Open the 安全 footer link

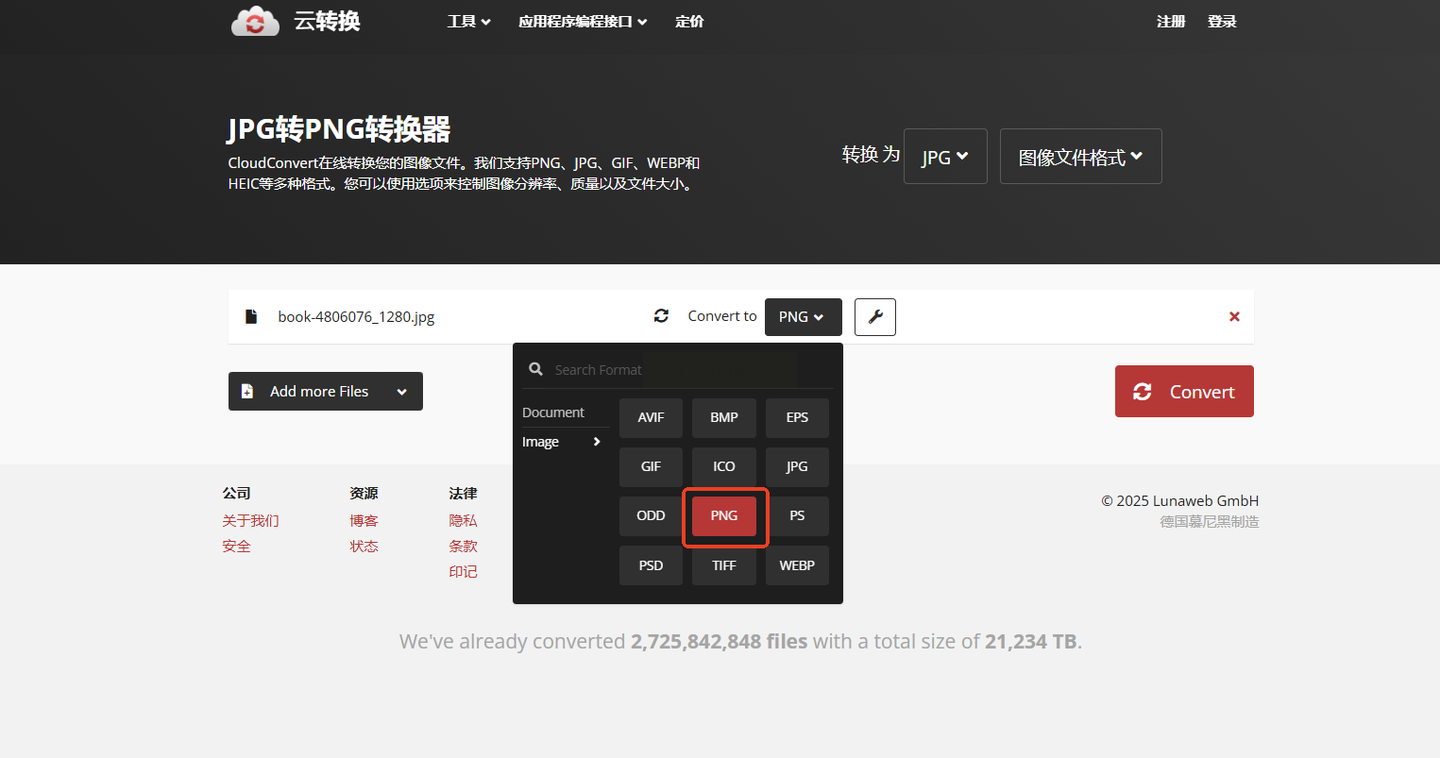tap(237, 546)
